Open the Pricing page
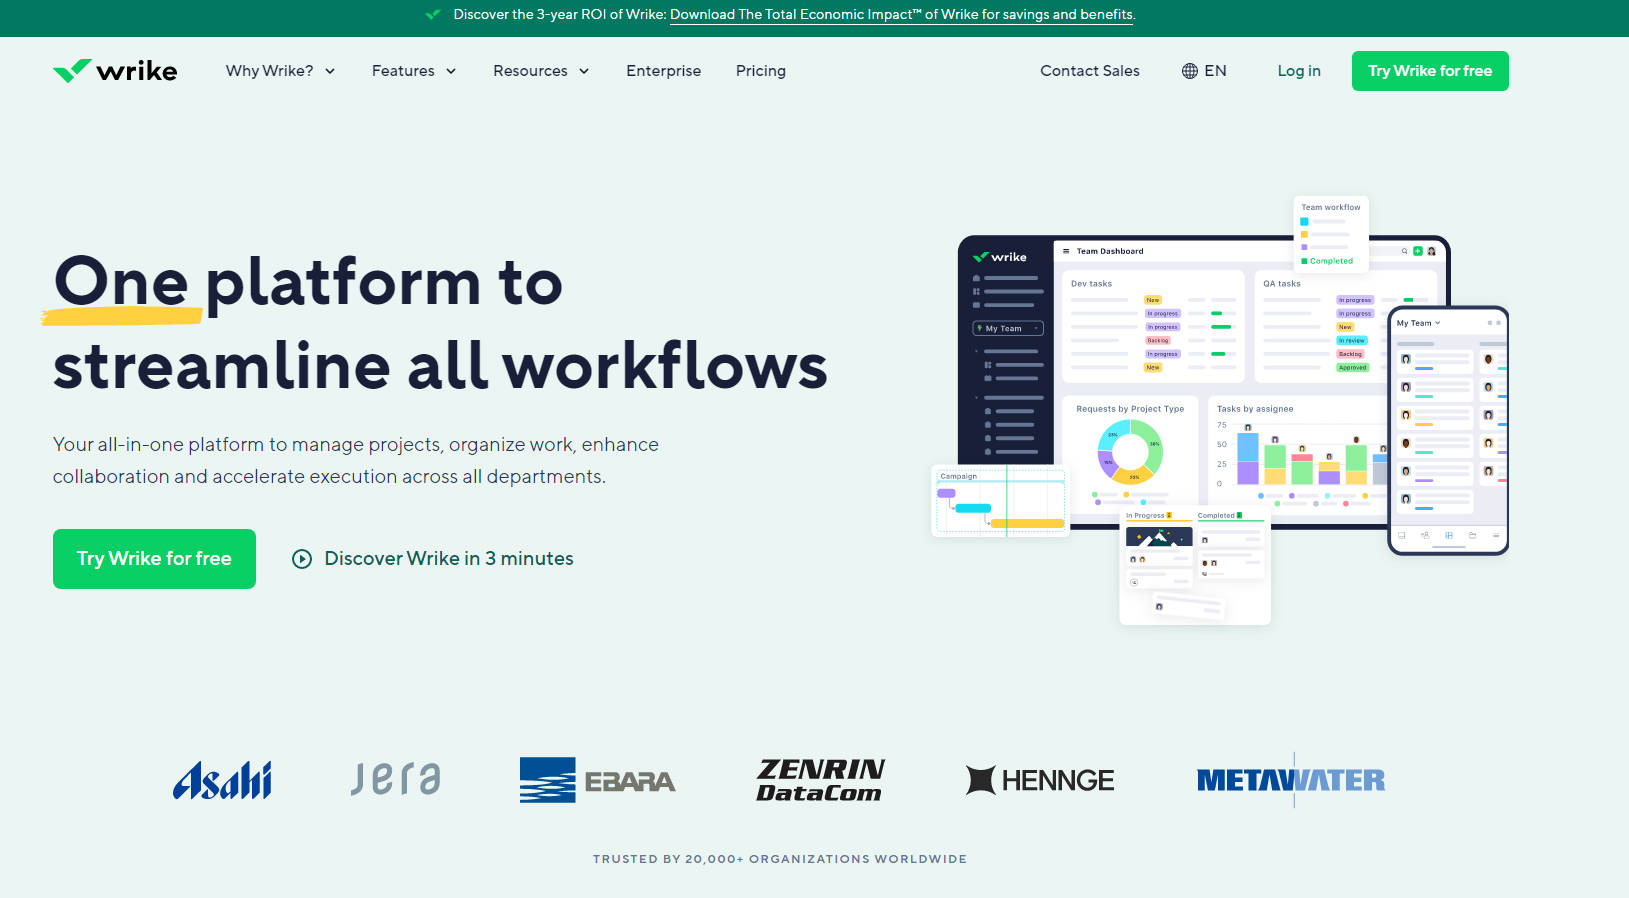 pyautogui.click(x=760, y=71)
